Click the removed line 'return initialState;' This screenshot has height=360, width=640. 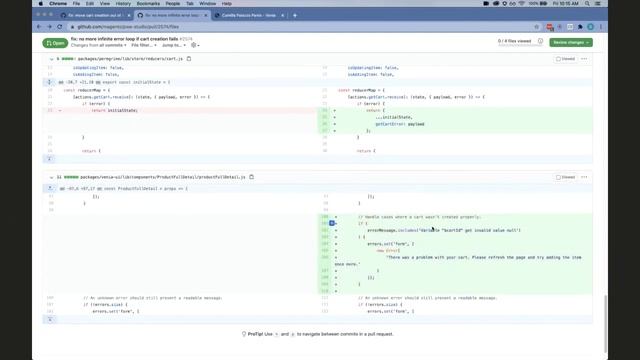point(114,110)
